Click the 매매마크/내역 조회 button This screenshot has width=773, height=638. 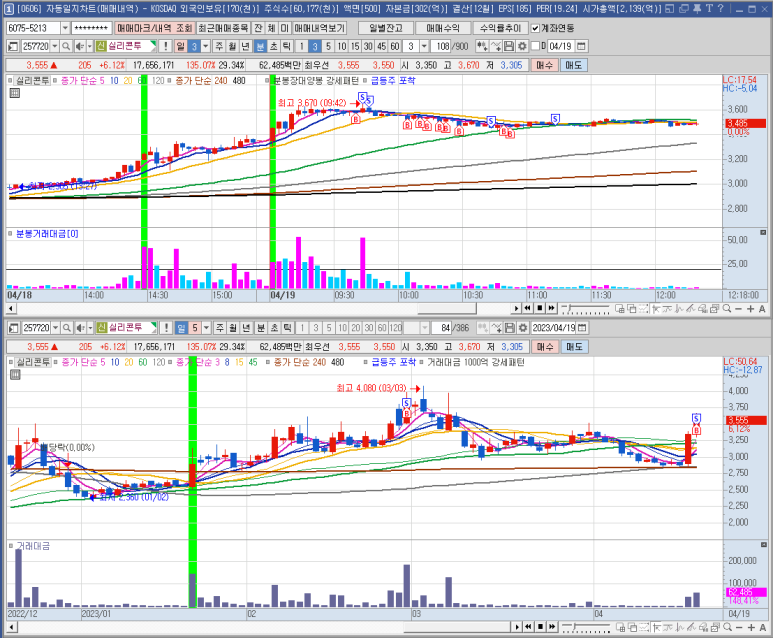pyautogui.click(x=155, y=28)
